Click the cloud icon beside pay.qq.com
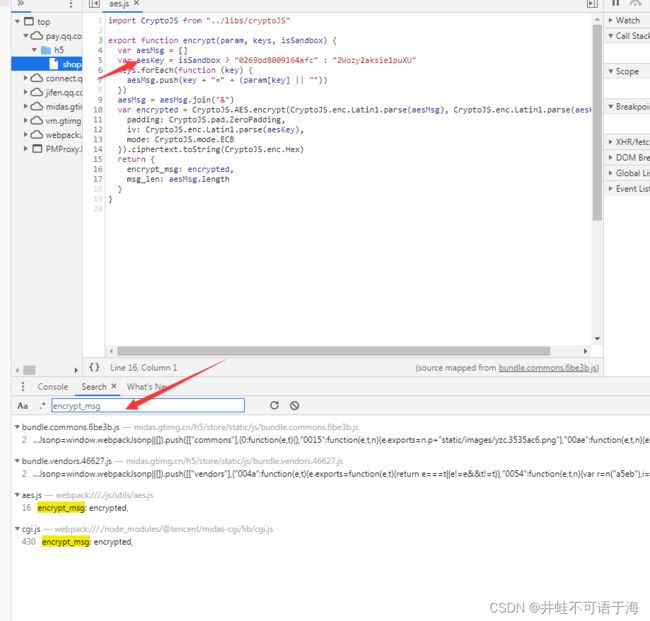 click(x=37, y=36)
